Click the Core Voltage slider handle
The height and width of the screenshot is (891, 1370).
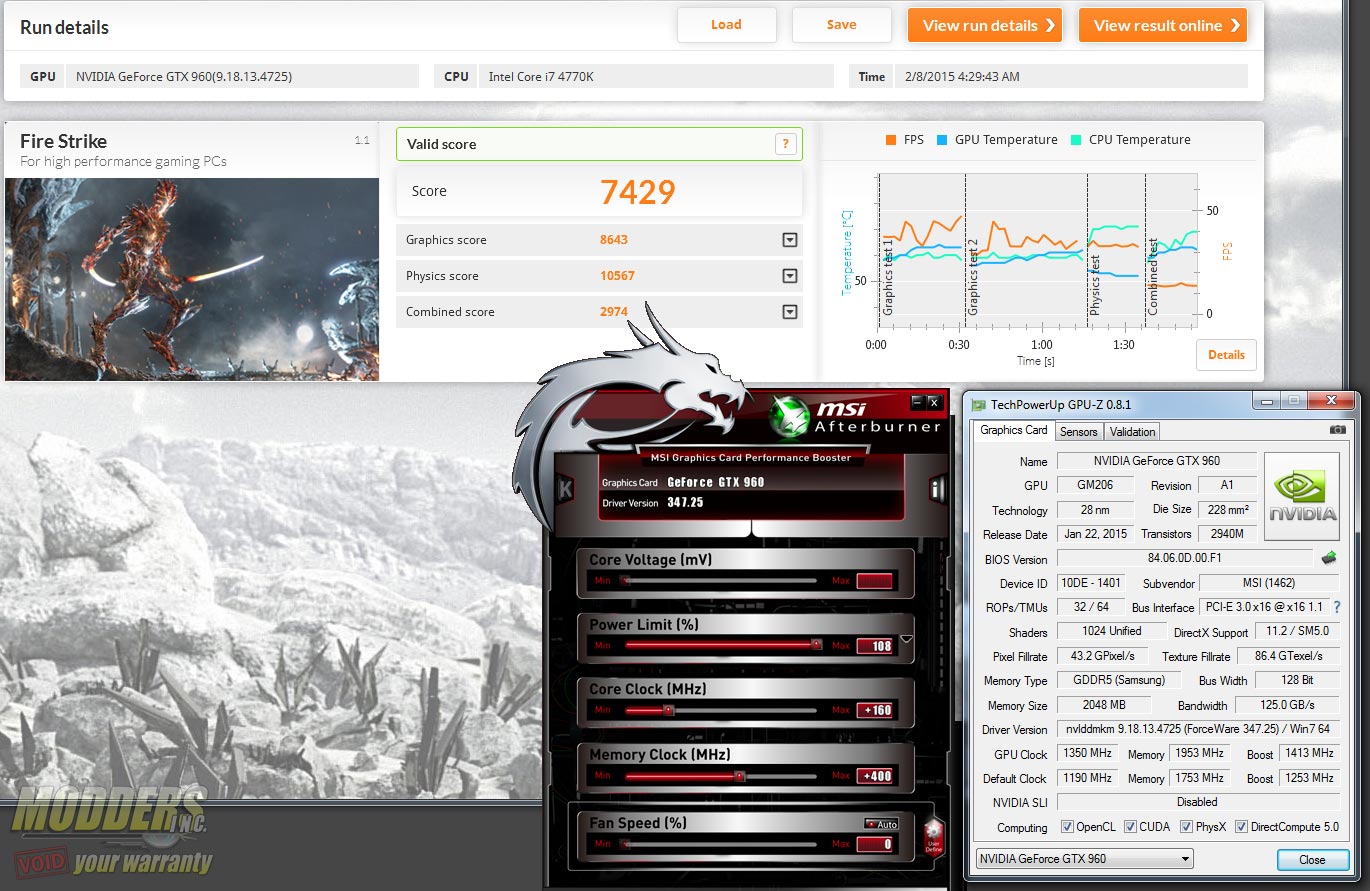coord(626,580)
